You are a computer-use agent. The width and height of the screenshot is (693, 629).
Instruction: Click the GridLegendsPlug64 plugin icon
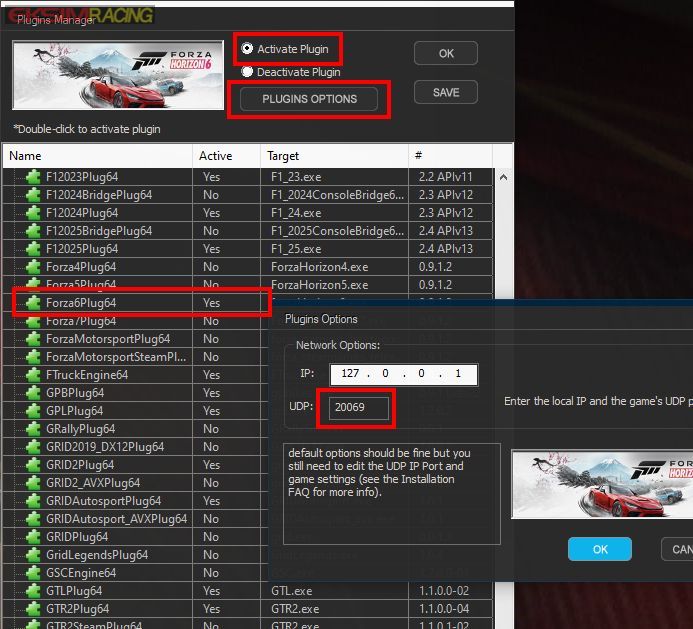[x=33, y=555]
